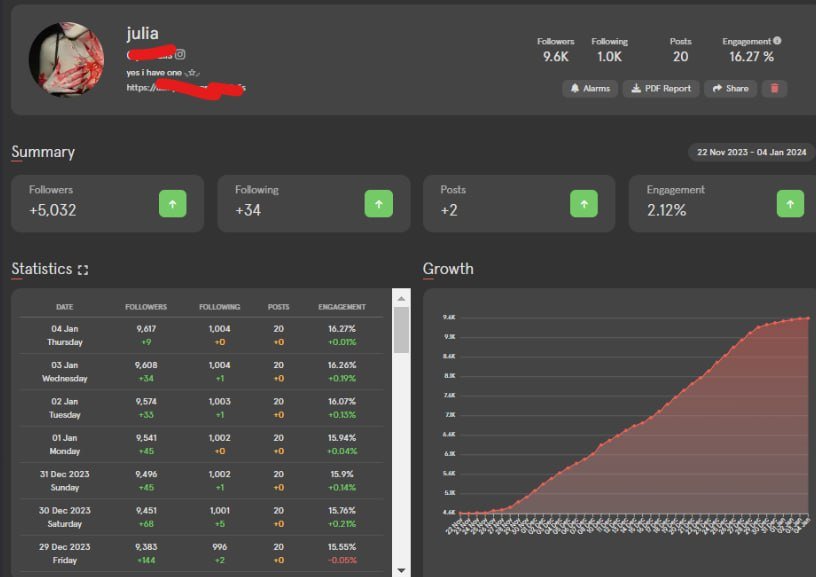Click the Engagement summary green arrow
Screen dimensions: 816x577
click(790, 203)
